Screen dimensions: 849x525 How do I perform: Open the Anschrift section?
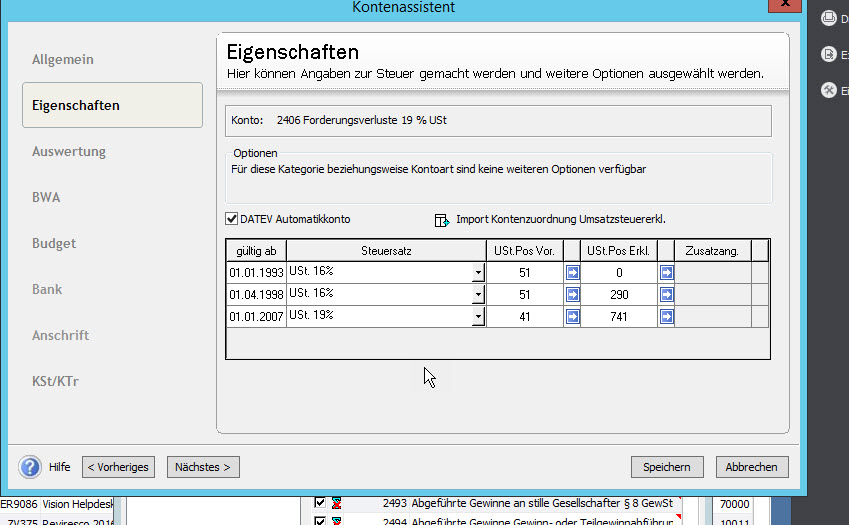pyautogui.click(x=61, y=336)
